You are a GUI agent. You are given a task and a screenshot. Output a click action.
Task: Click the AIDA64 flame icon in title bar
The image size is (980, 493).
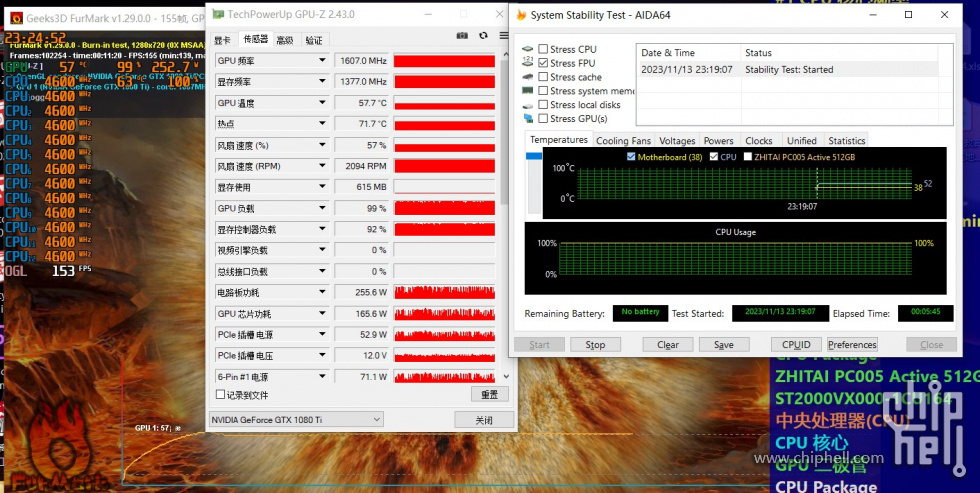[521, 14]
